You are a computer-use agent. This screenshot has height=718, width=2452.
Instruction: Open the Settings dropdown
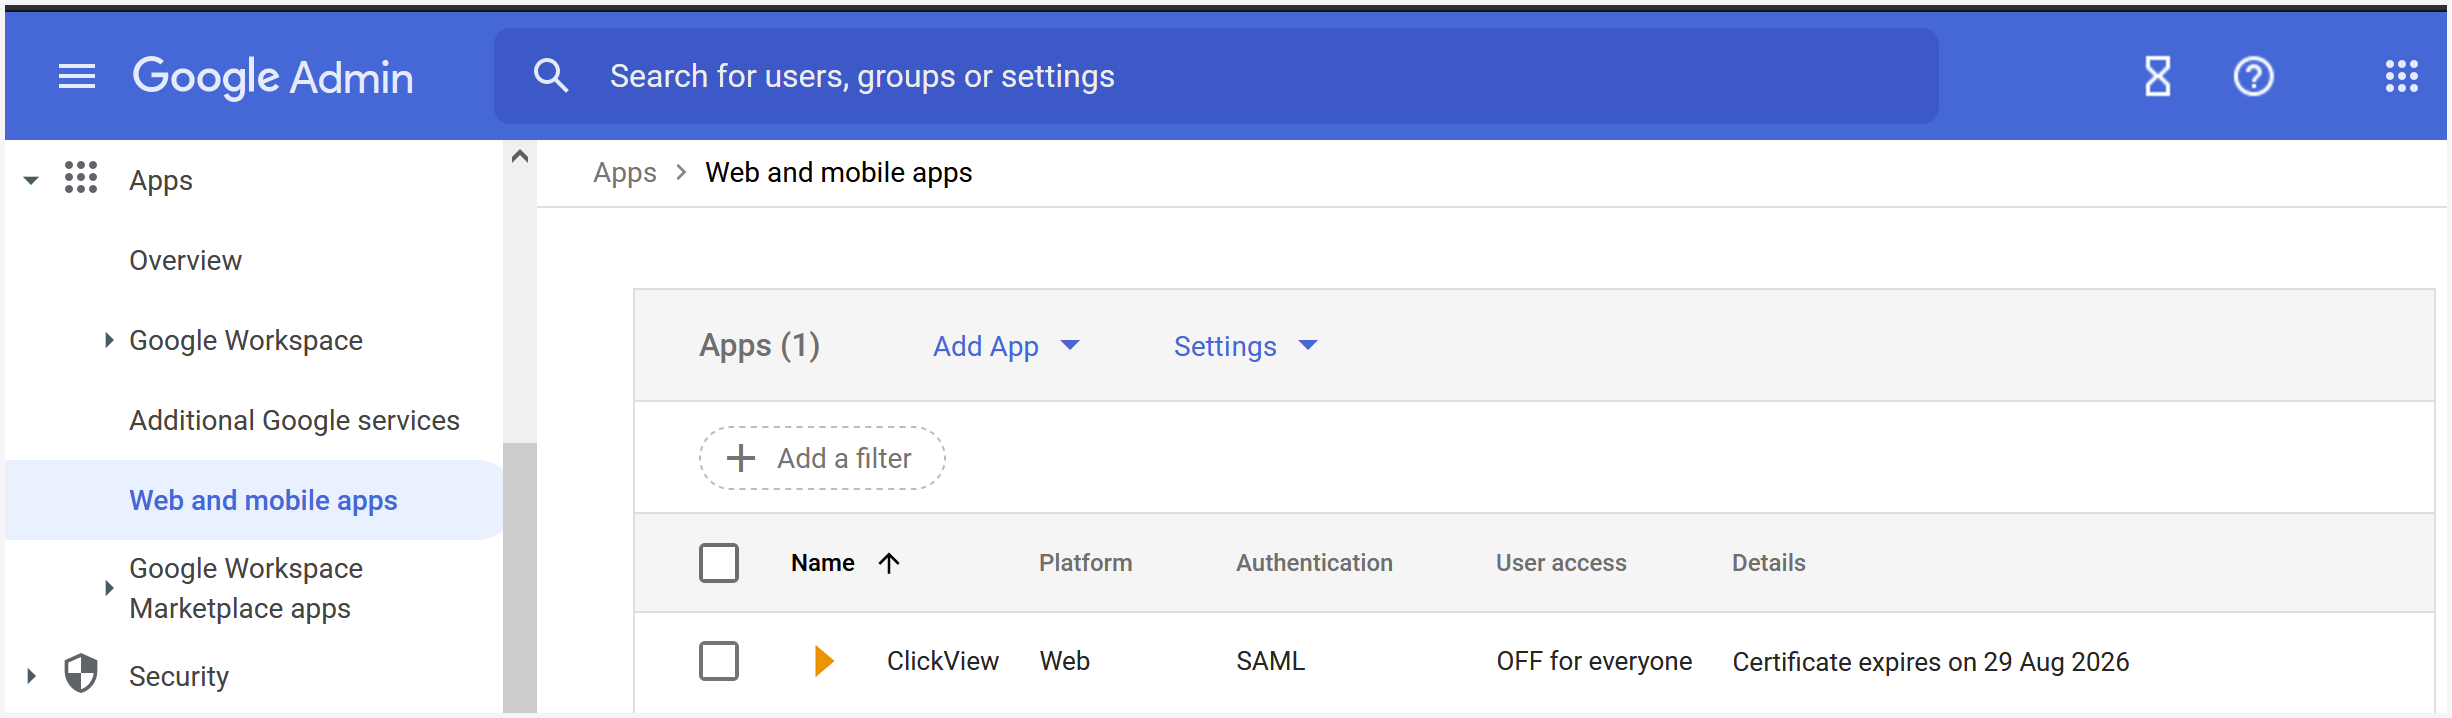[1246, 346]
